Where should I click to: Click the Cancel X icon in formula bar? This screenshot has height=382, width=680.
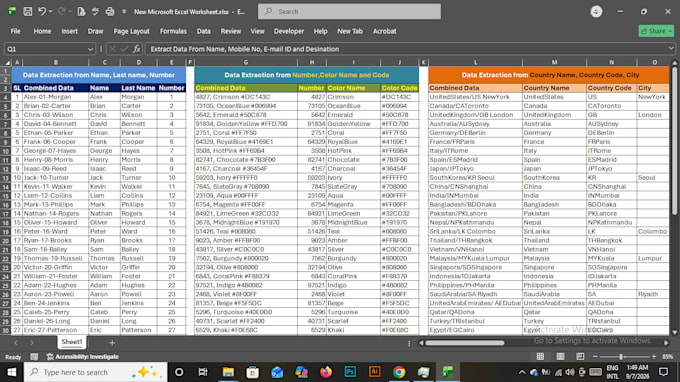click(x=112, y=49)
